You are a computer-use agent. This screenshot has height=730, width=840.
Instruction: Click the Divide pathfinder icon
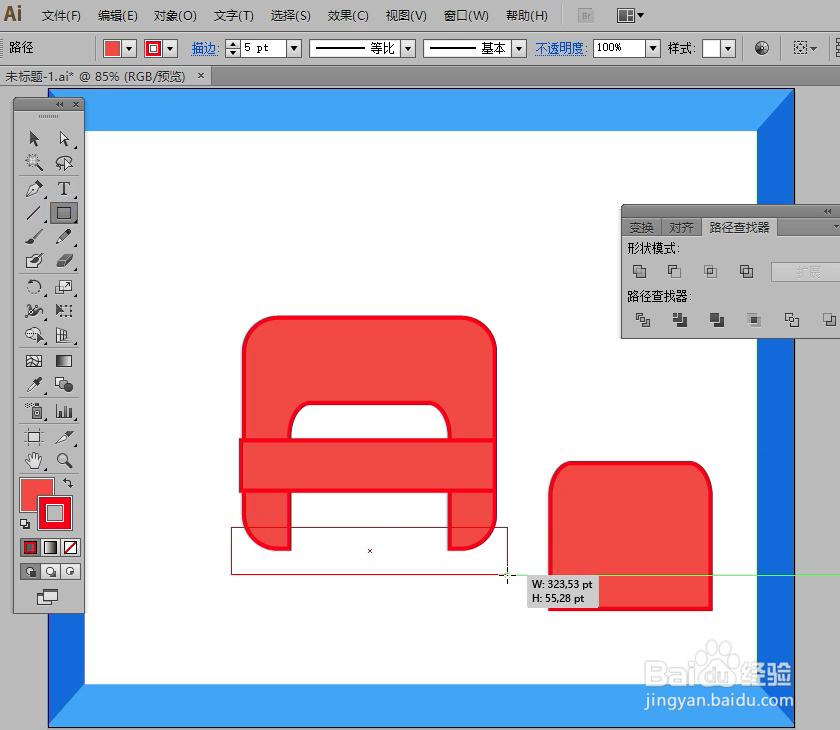(x=641, y=318)
